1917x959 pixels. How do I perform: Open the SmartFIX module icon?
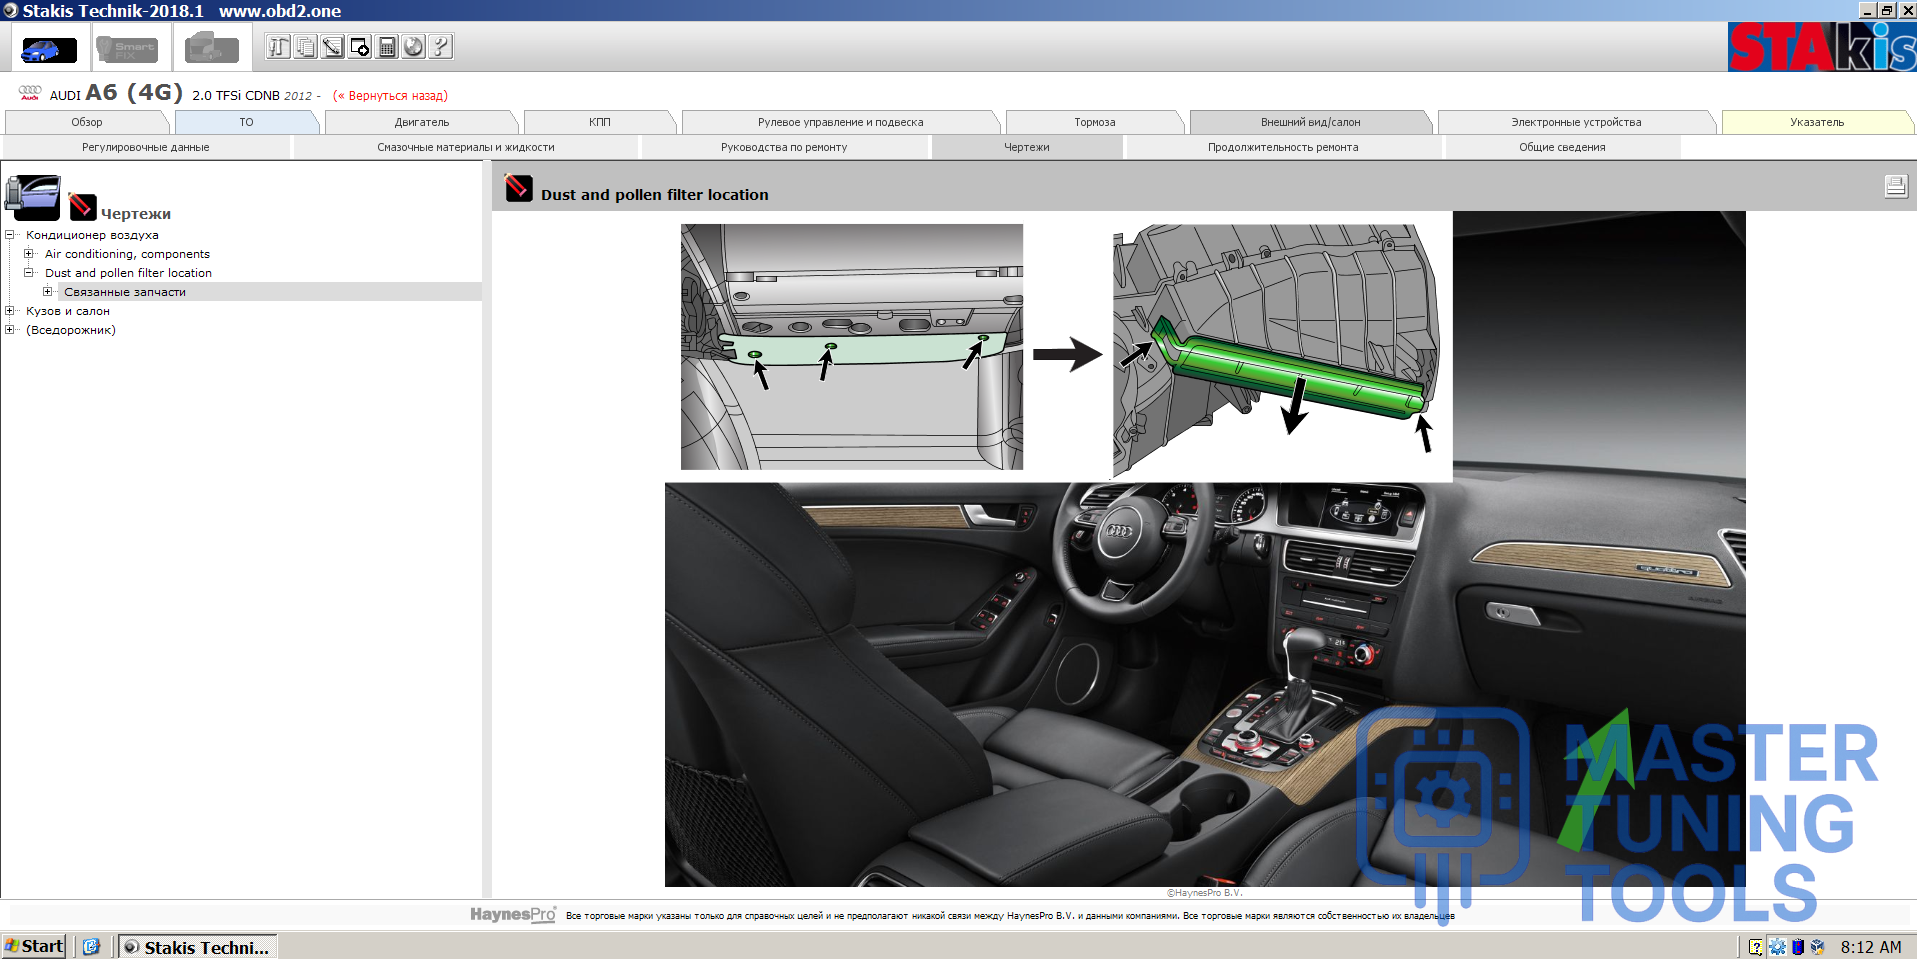127,48
